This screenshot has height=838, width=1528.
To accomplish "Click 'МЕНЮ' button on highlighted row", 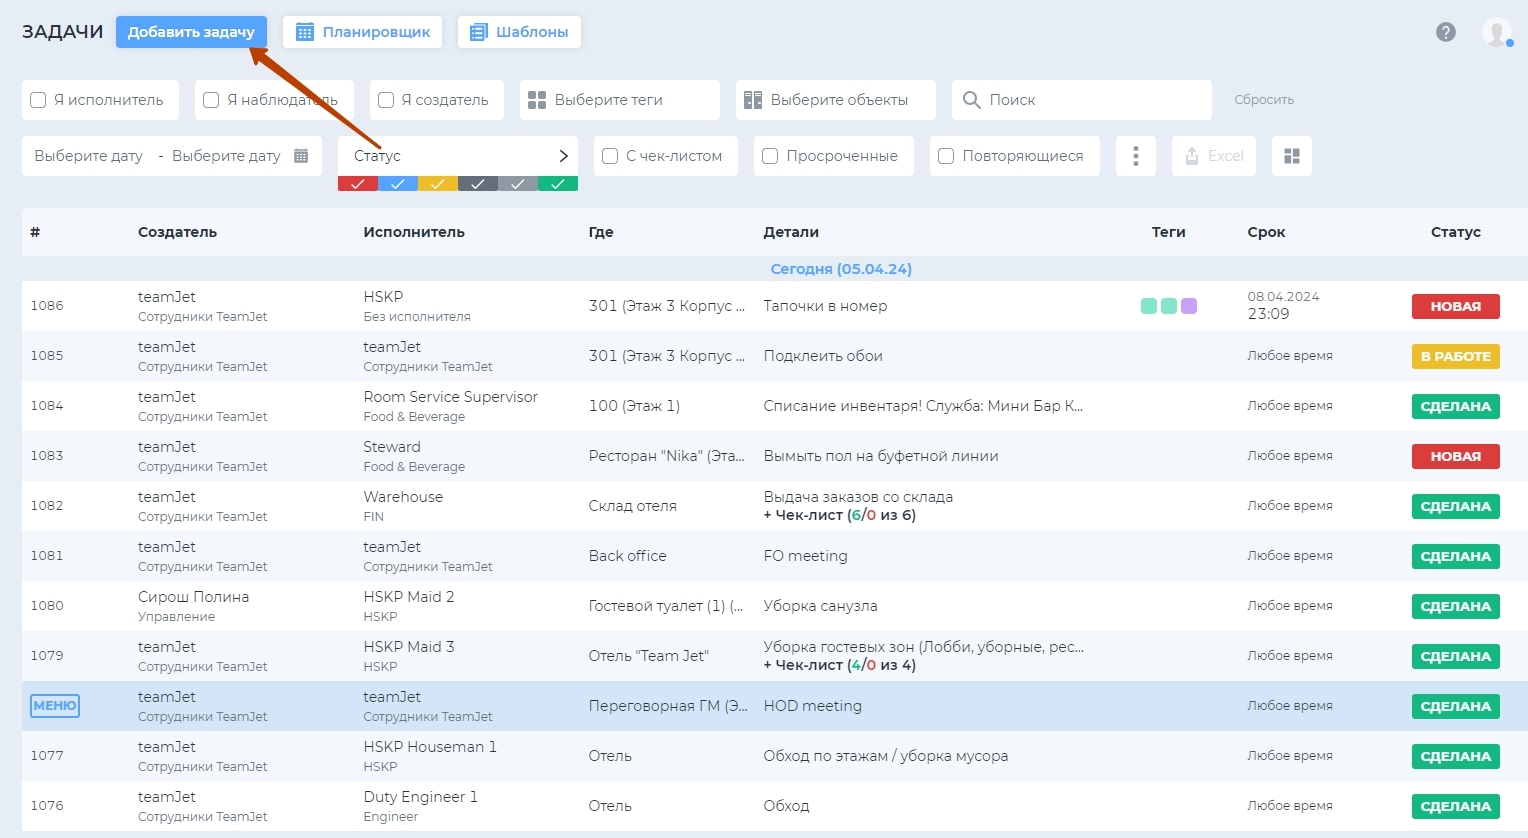I will [55, 706].
